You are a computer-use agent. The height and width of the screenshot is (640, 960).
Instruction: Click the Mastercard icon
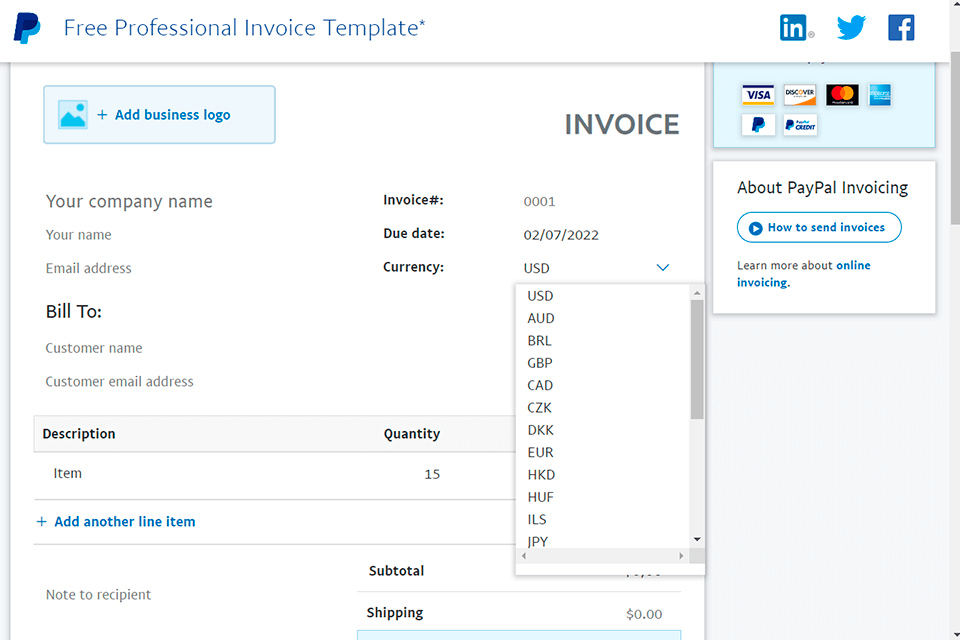pyautogui.click(x=842, y=95)
